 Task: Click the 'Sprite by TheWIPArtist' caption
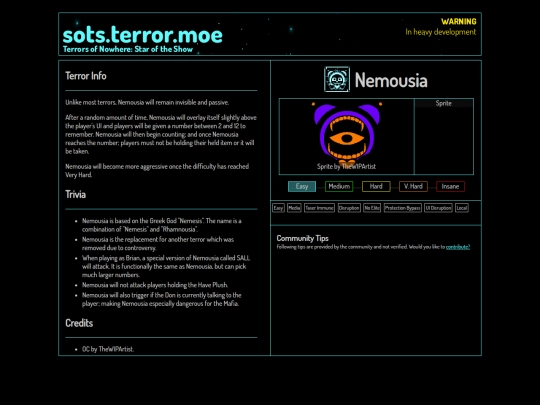click(x=346, y=166)
